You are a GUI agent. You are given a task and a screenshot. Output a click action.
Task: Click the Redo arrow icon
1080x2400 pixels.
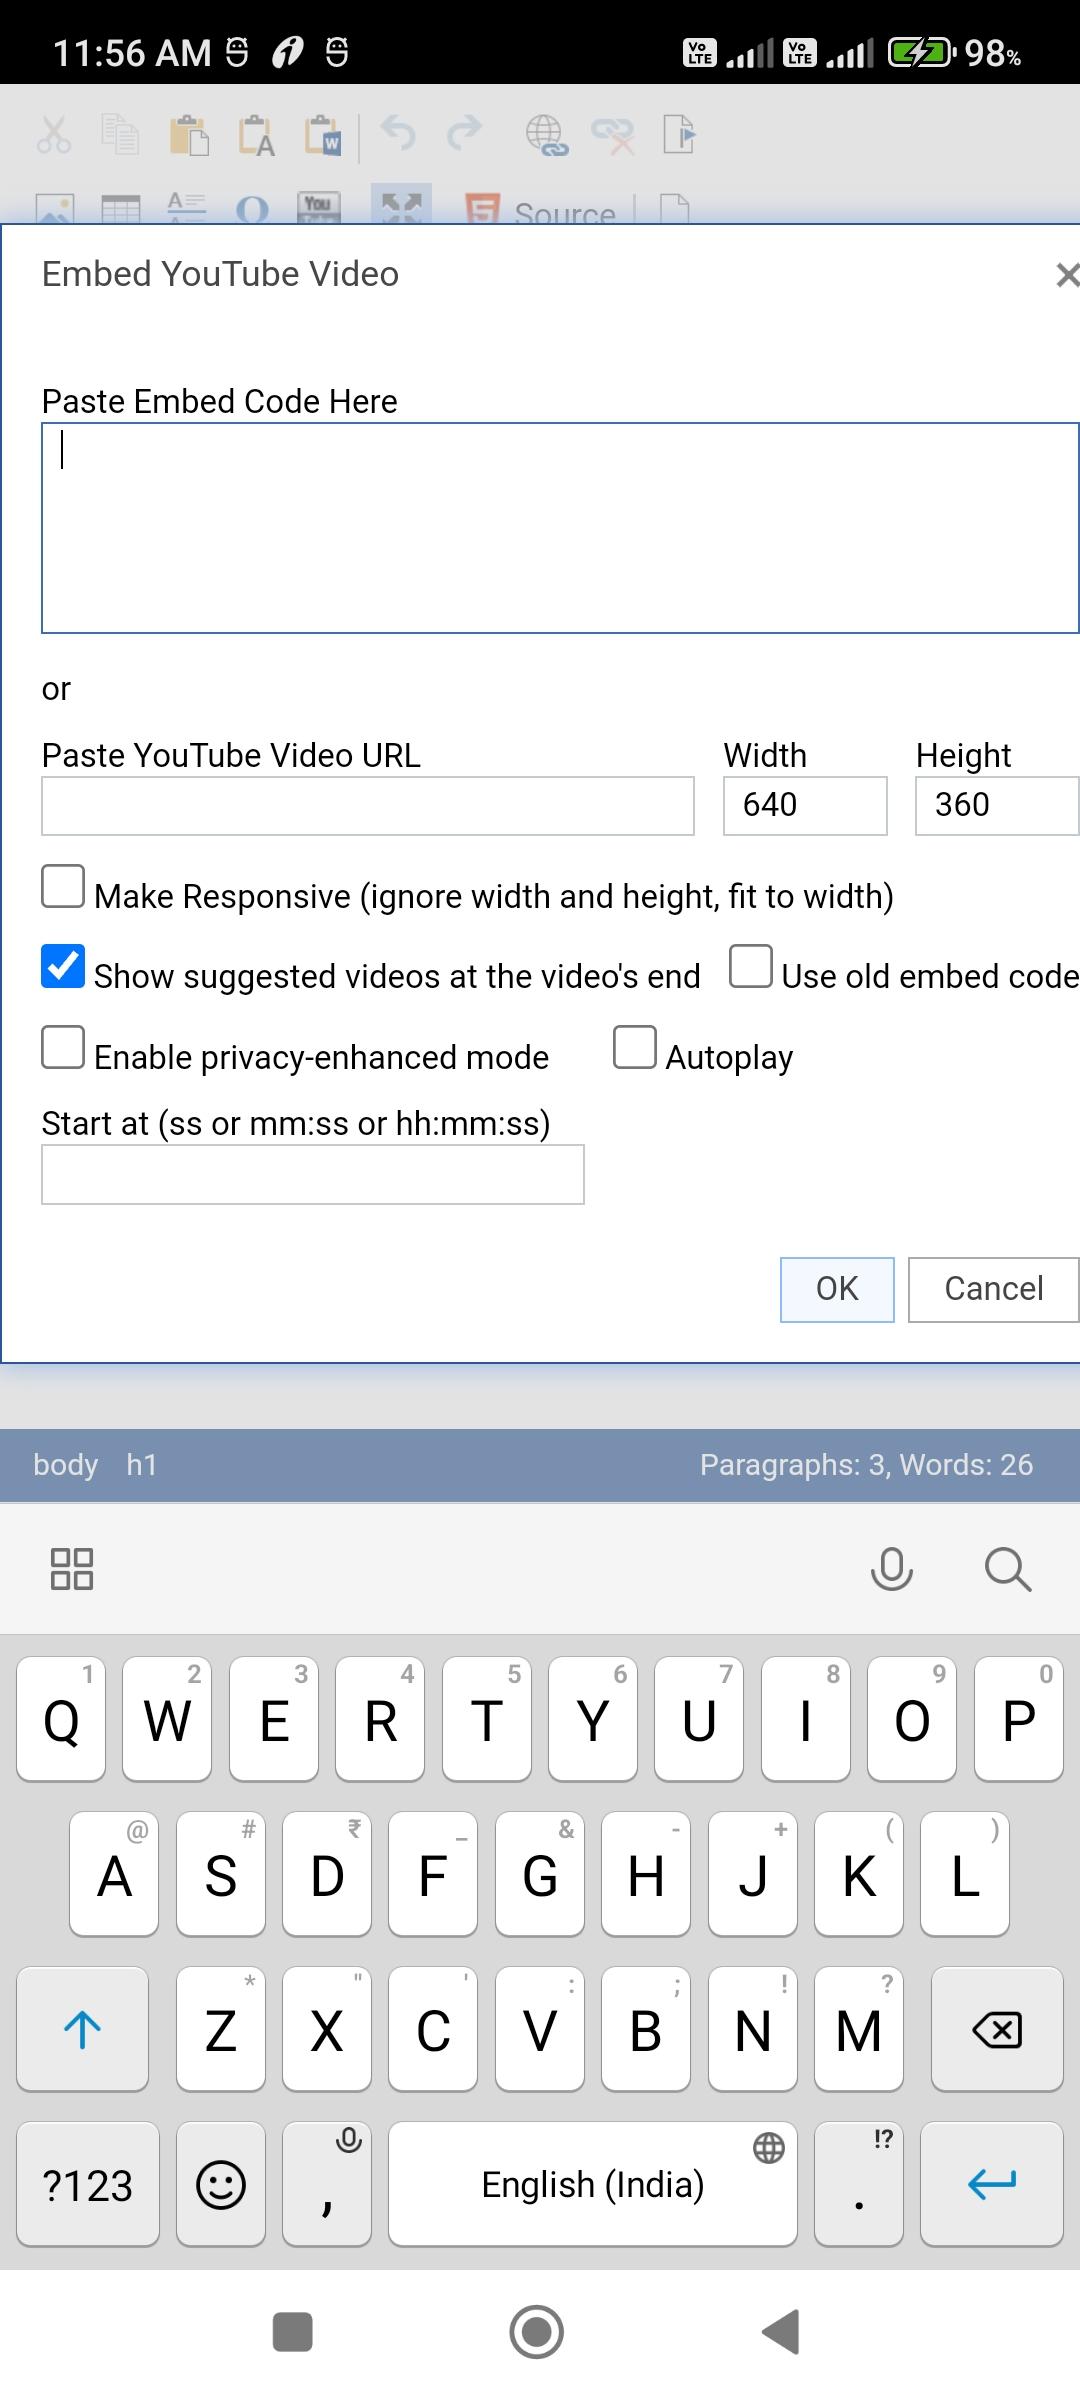(464, 133)
